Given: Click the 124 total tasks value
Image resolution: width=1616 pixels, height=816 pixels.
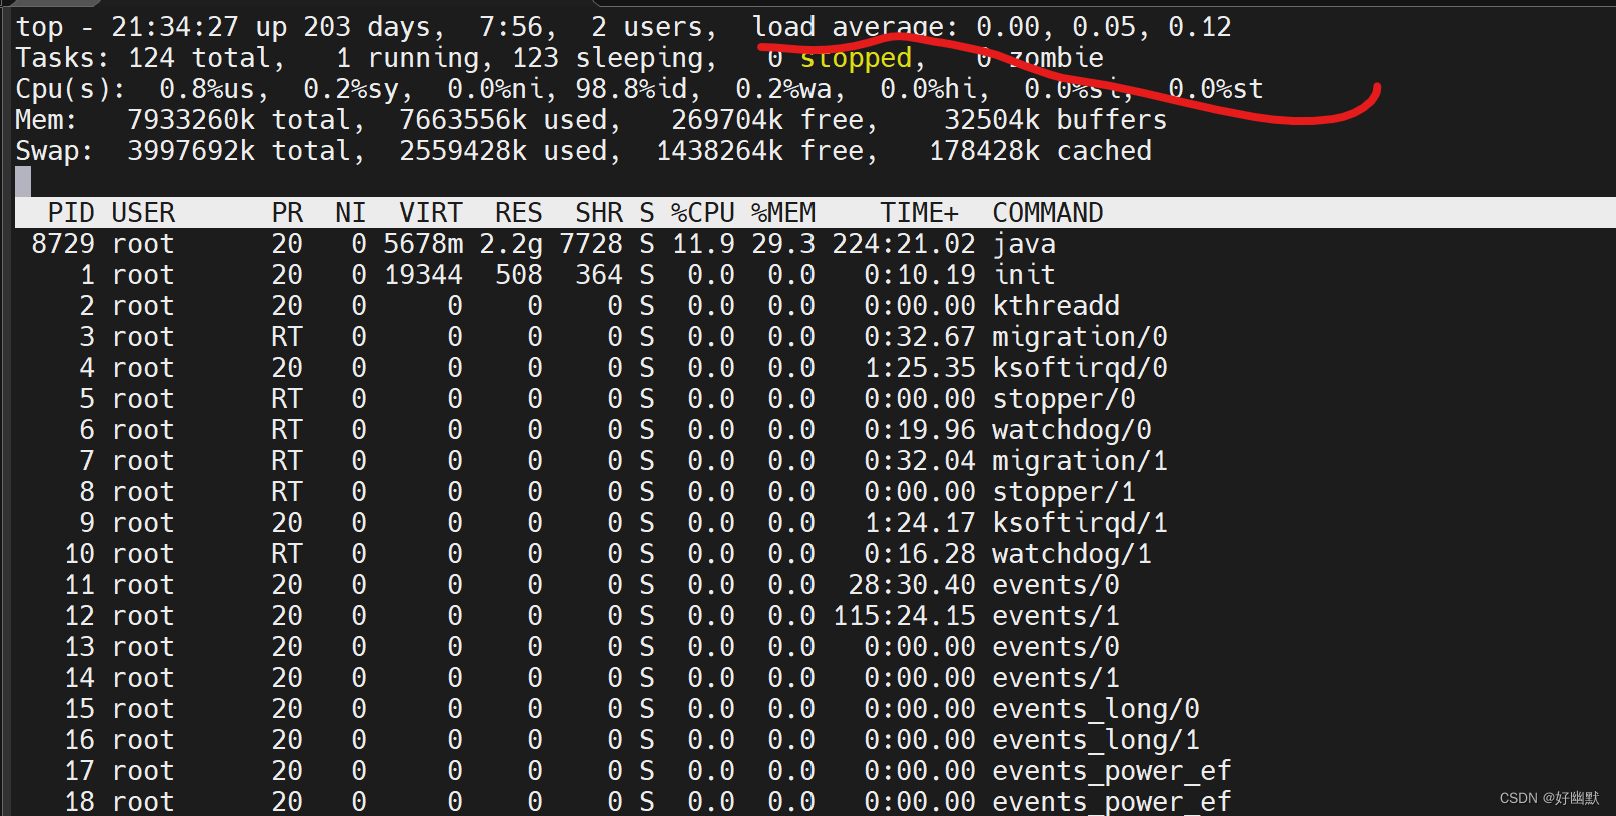Looking at the screenshot, I should click(199, 58).
